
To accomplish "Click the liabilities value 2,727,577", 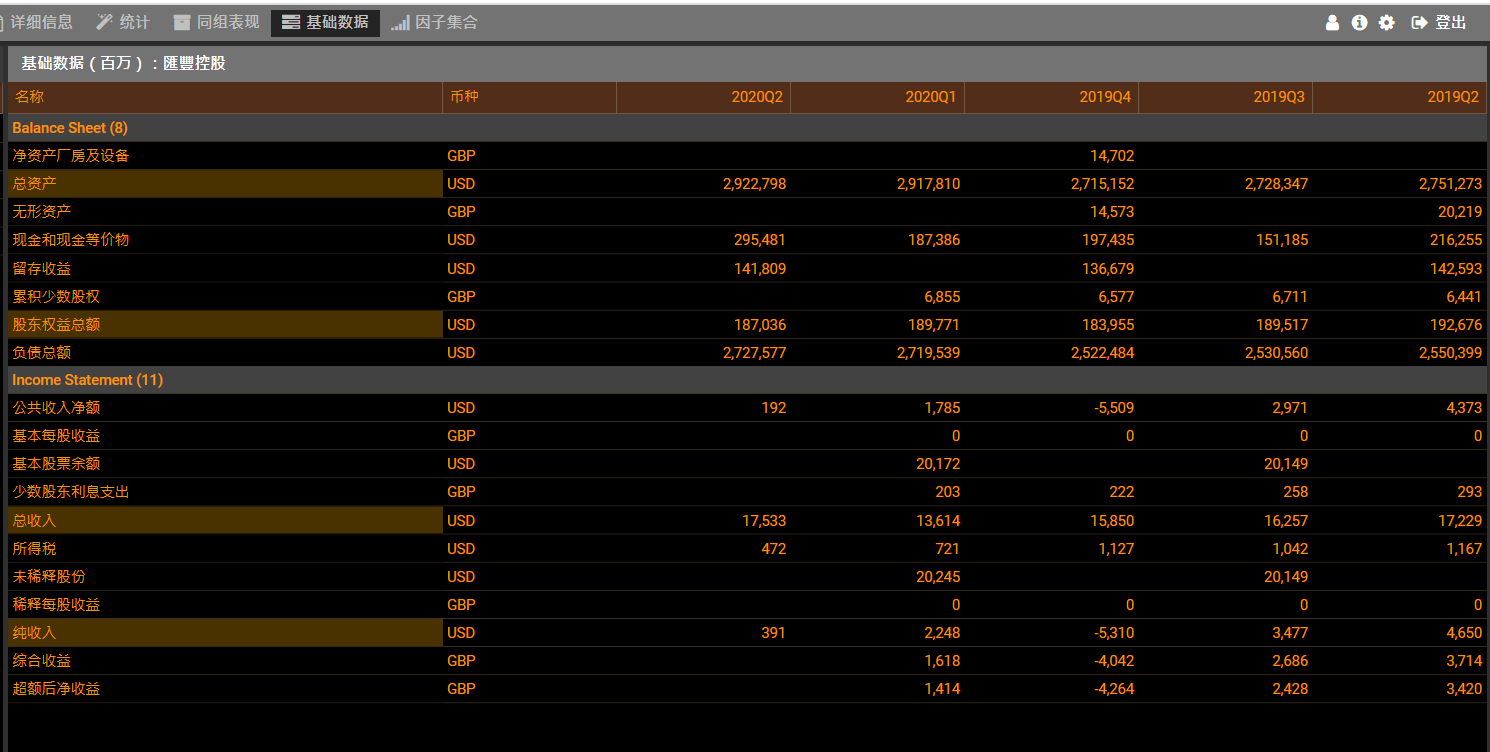I will pos(754,353).
